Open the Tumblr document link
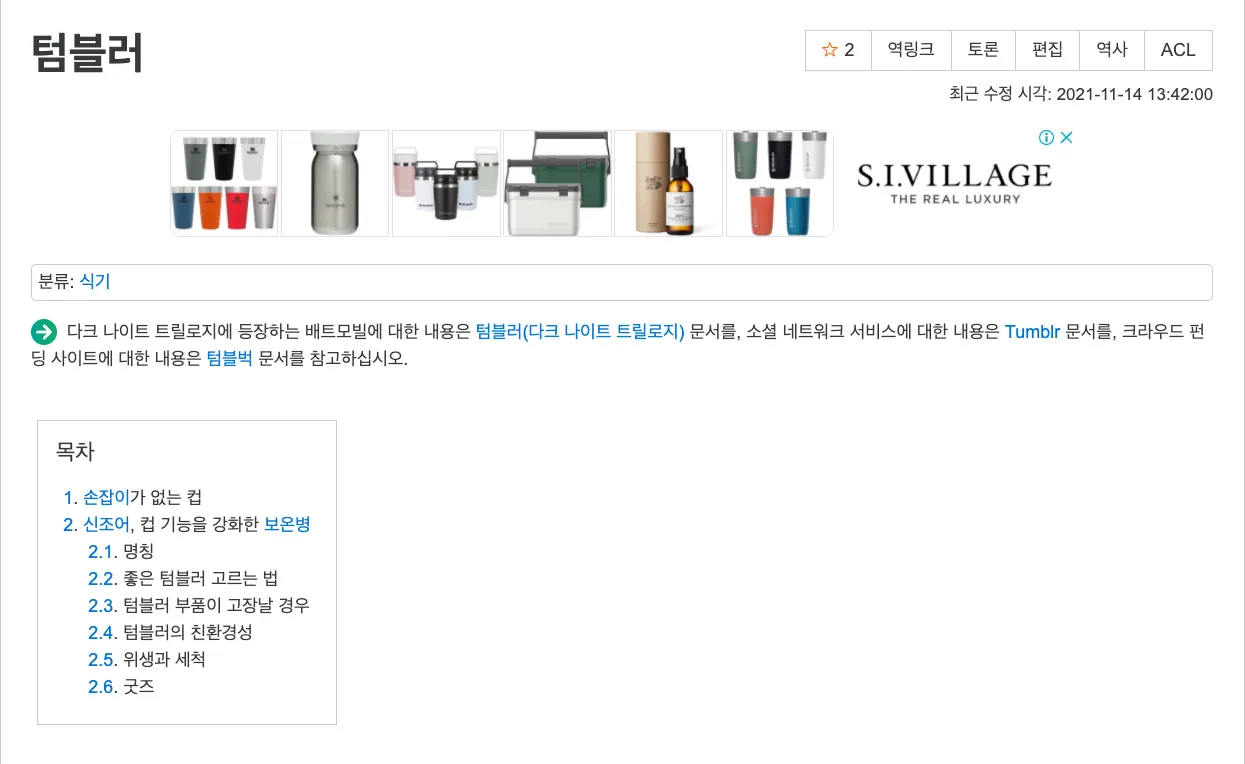 click(x=1032, y=332)
